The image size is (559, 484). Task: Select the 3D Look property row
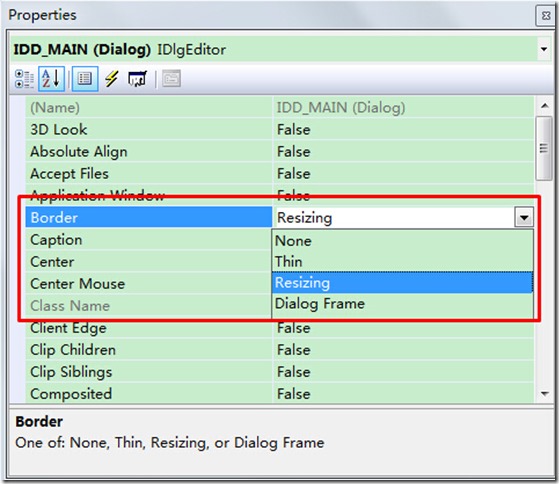pyautogui.click(x=280, y=129)
